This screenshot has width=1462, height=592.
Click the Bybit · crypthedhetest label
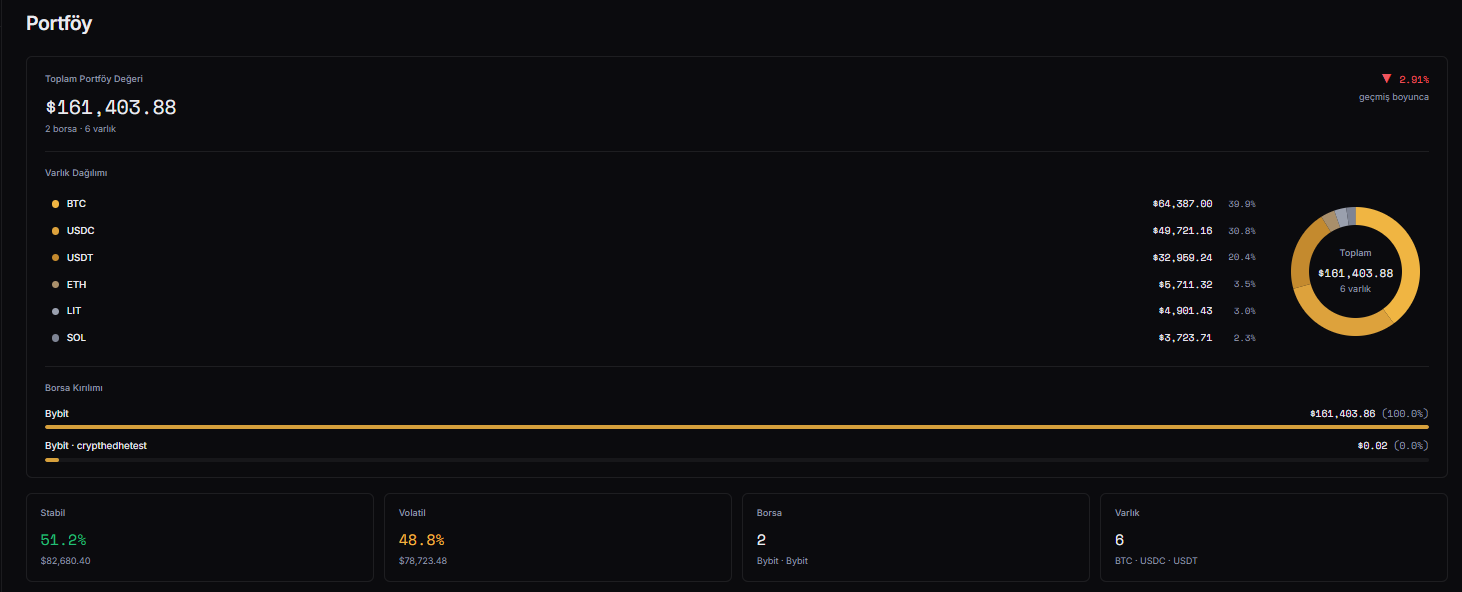pos(96,446)
